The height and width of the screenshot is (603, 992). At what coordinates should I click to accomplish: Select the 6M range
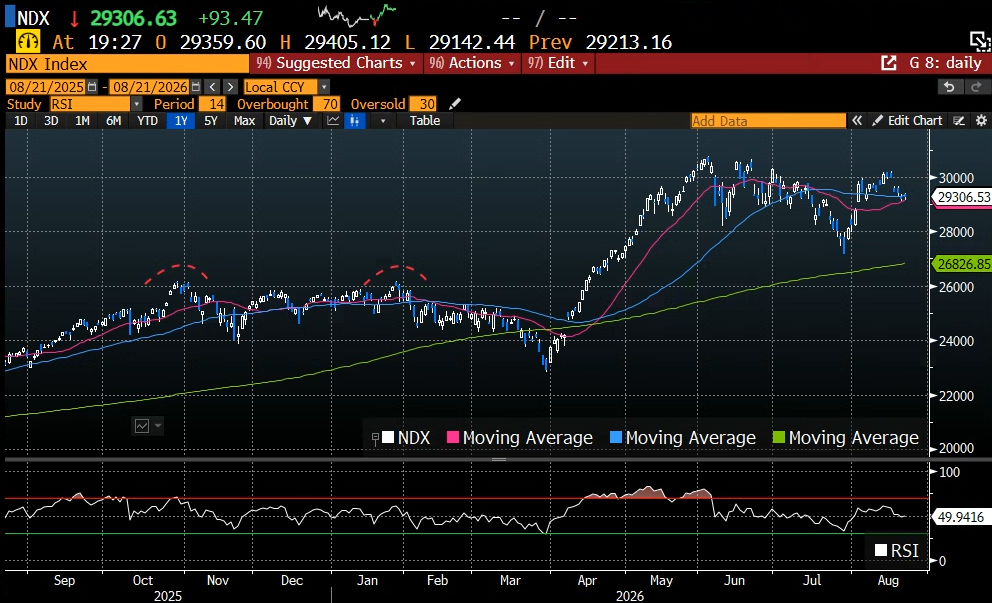(x=113, y=121)
